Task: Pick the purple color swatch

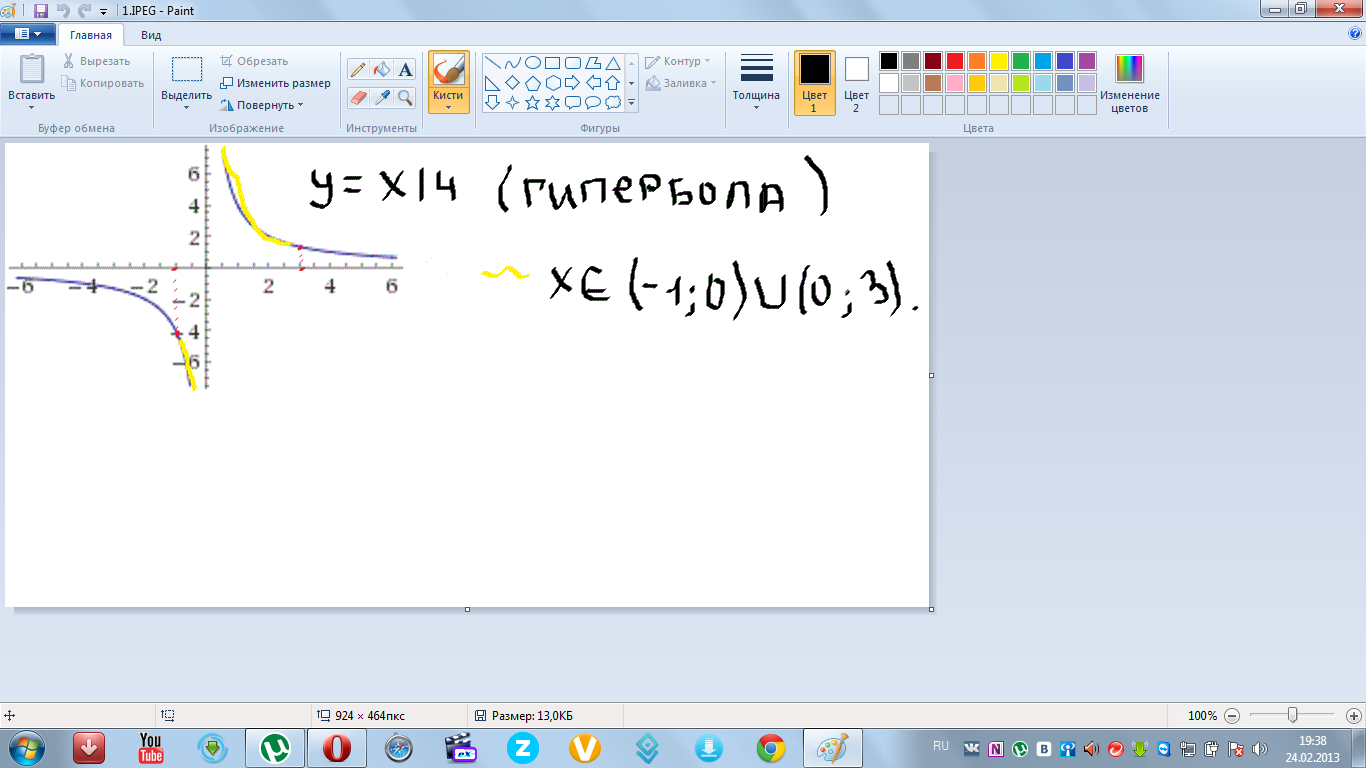Action: [x=1086, y=61]
